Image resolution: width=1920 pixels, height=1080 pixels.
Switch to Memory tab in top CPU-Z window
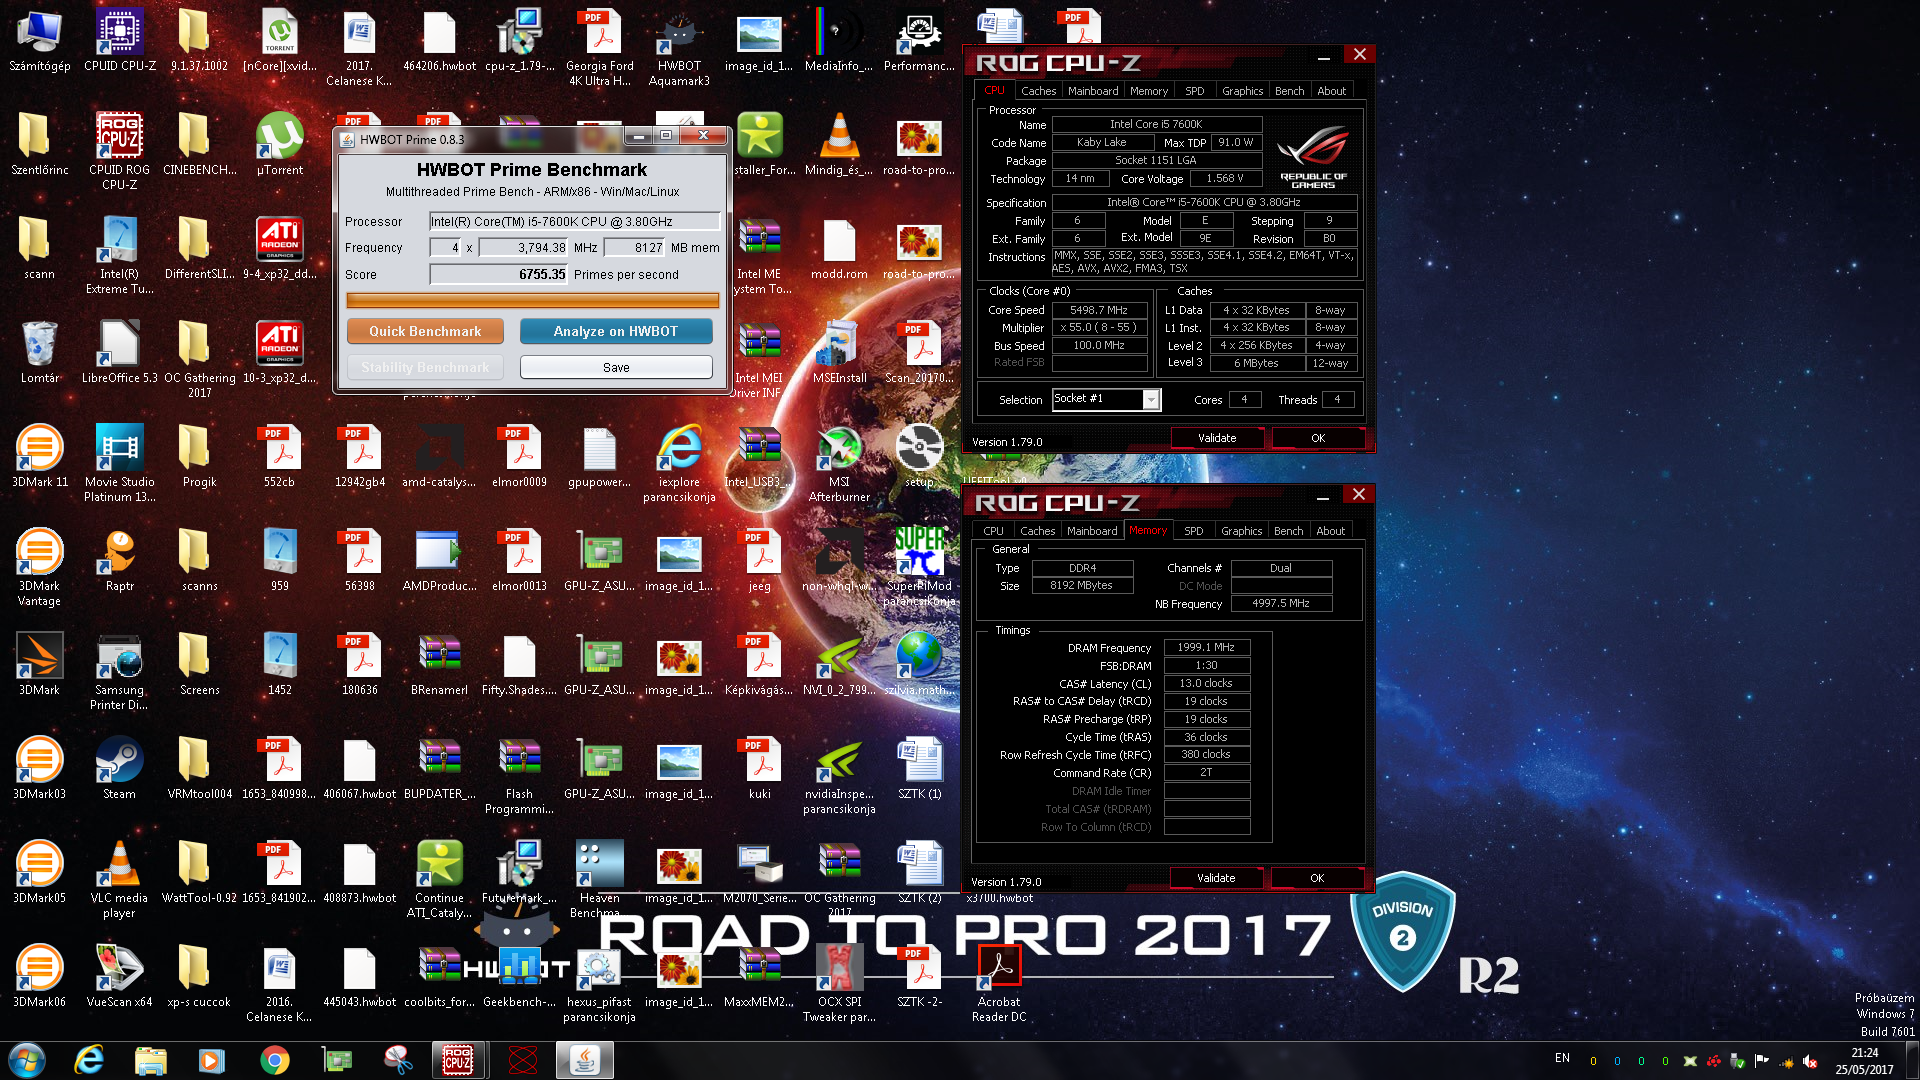(x=1149, y=91)
